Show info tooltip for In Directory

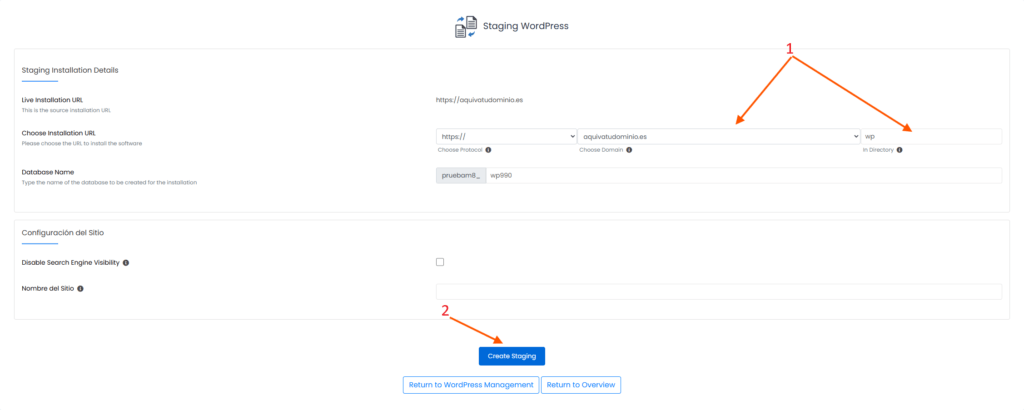coord(899,150)
